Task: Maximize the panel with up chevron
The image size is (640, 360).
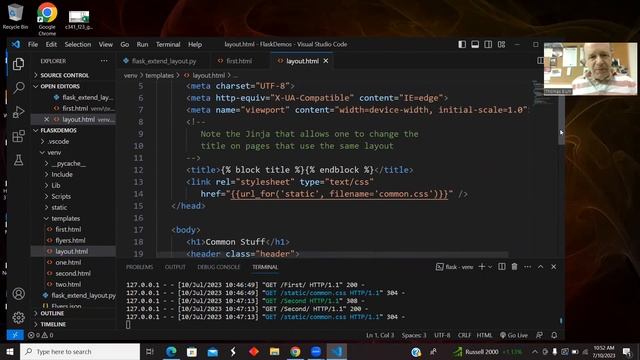Action: [x=540, y=267]
